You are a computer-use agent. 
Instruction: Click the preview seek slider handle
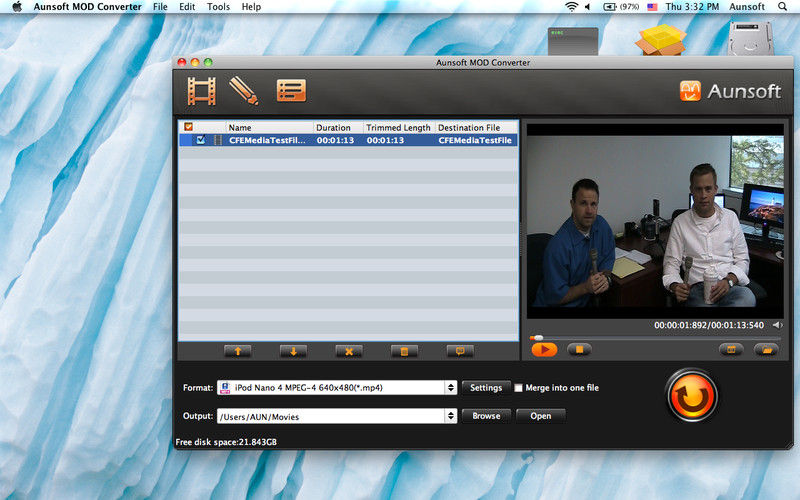pos(537,338)
